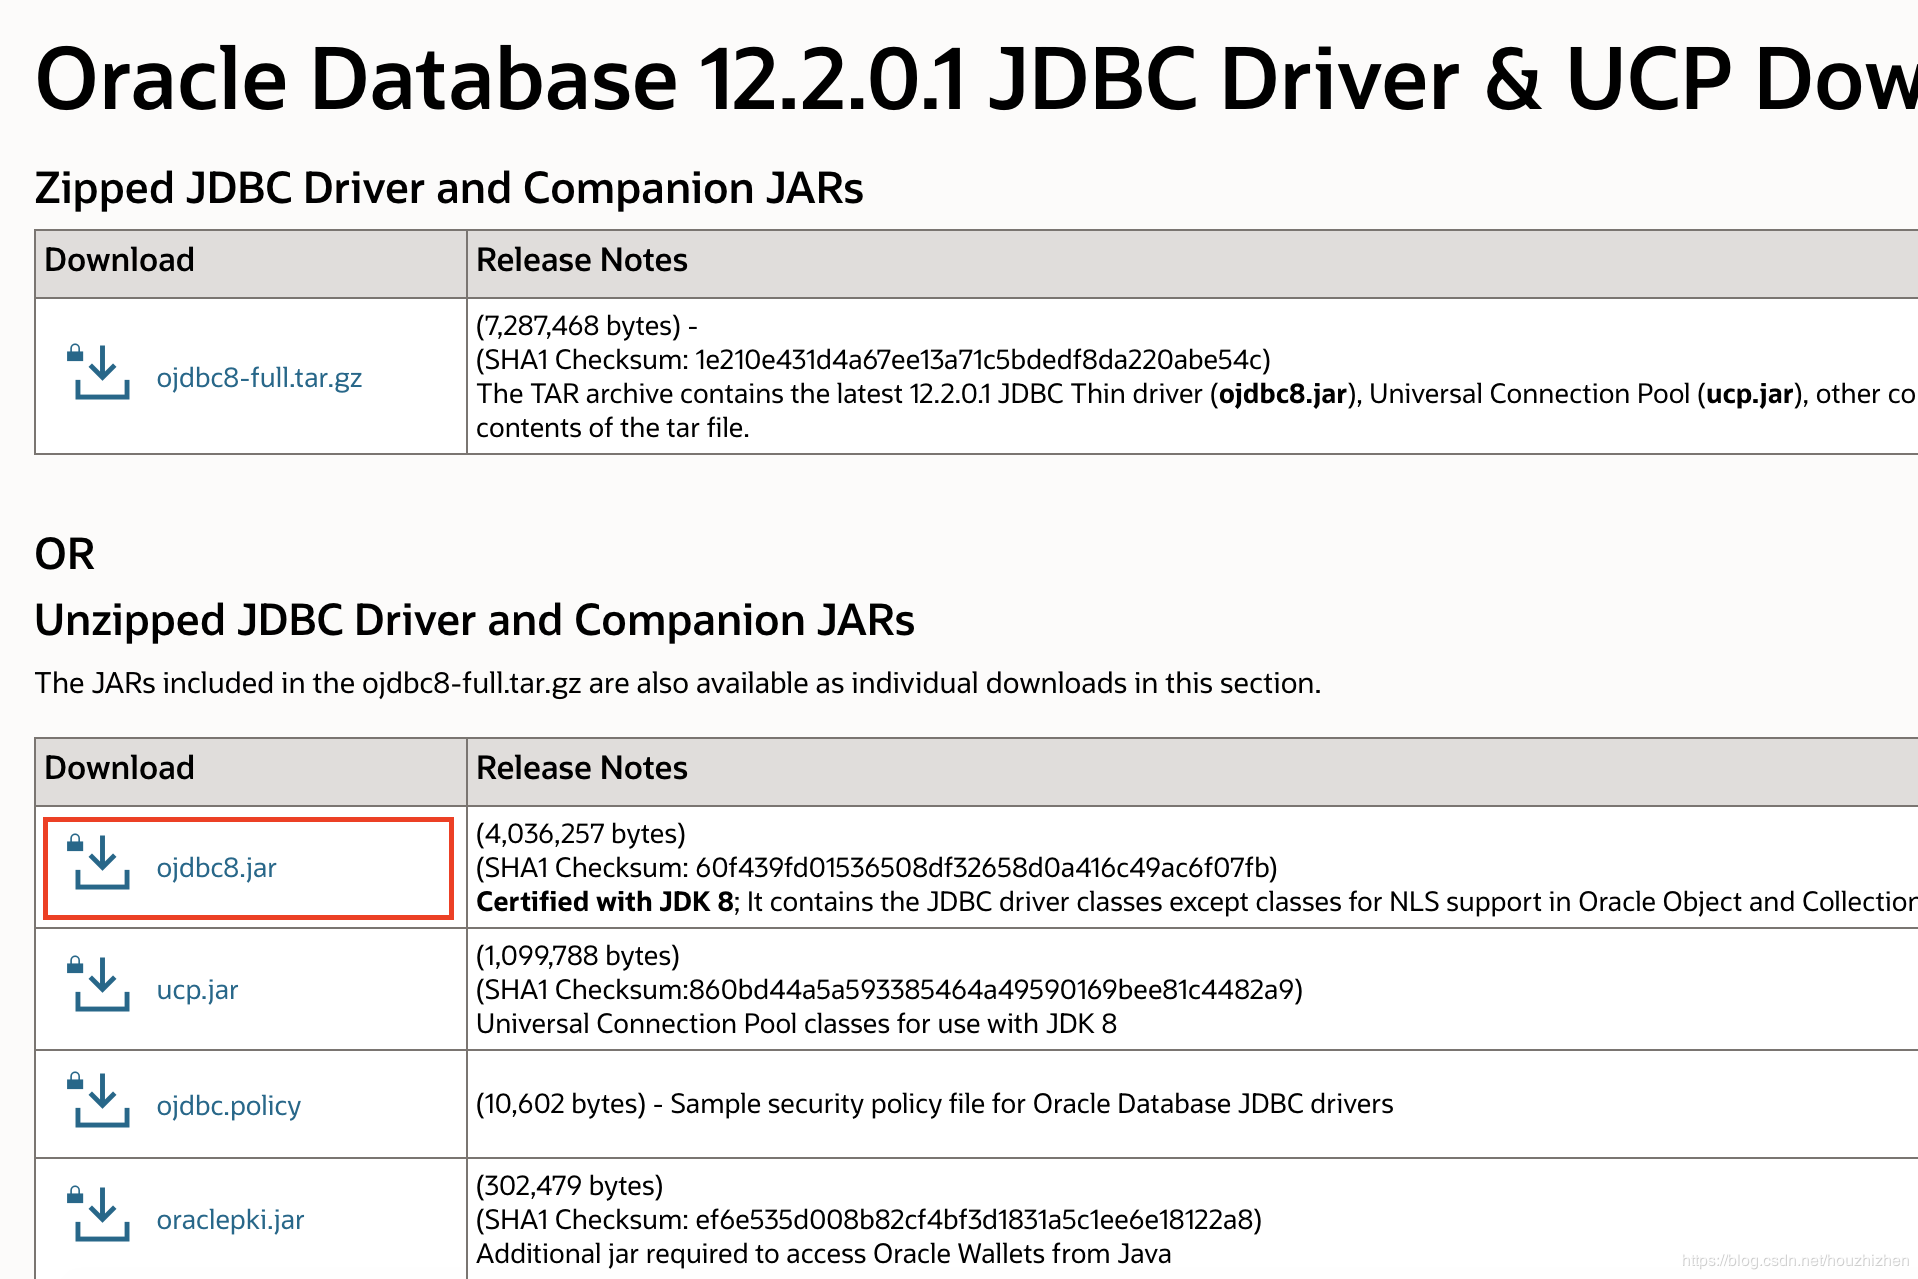
Task: Open the ojdbc8-full.tar.gz link
Action: tap(259, 378)
